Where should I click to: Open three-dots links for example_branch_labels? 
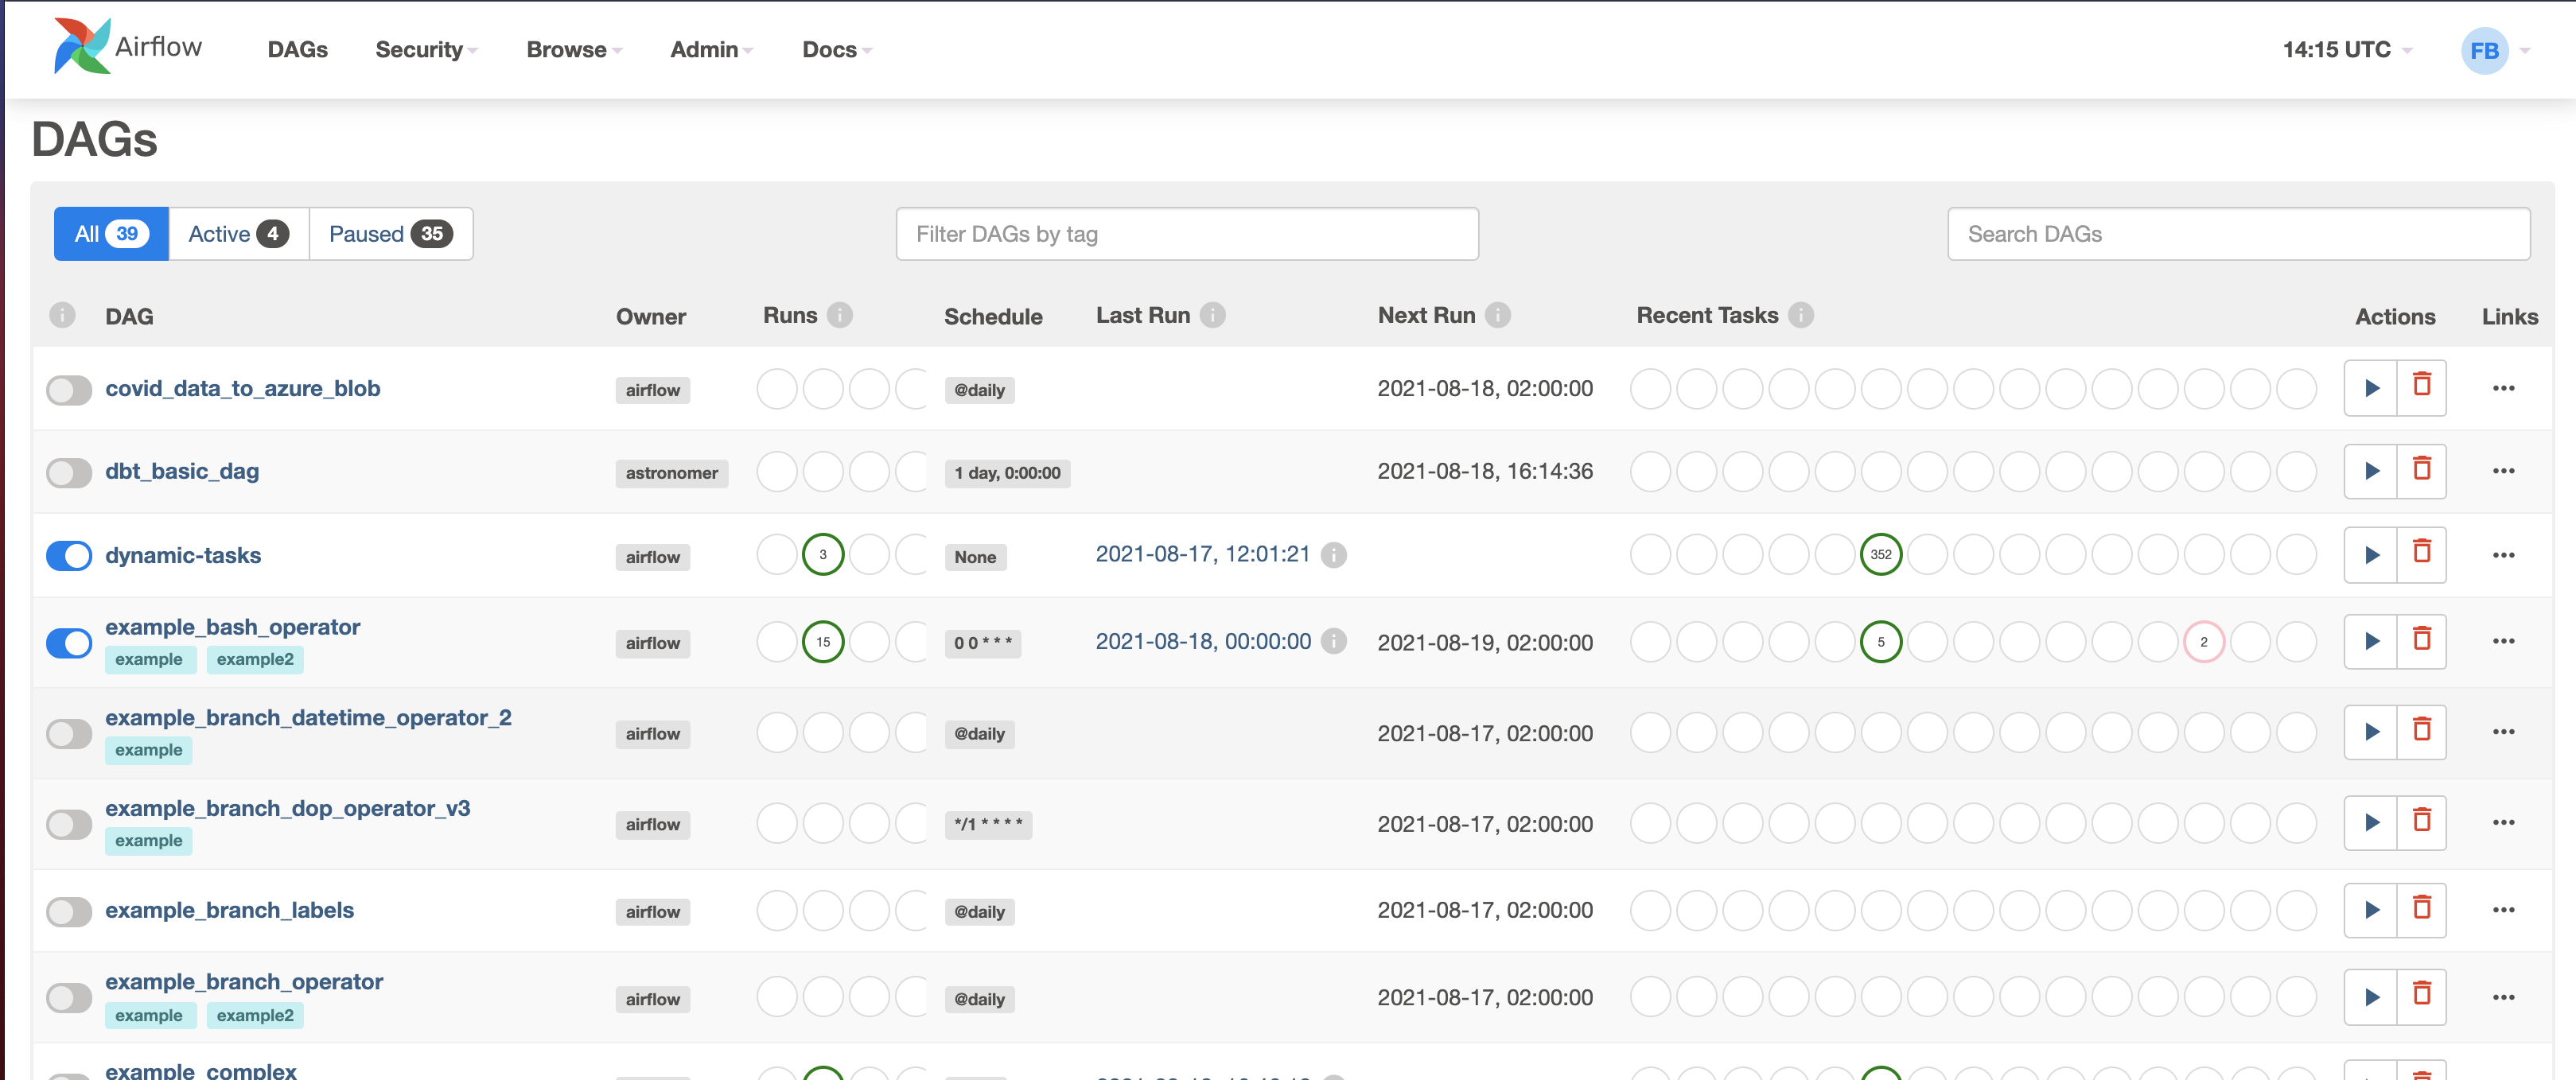click(2503, 910)
